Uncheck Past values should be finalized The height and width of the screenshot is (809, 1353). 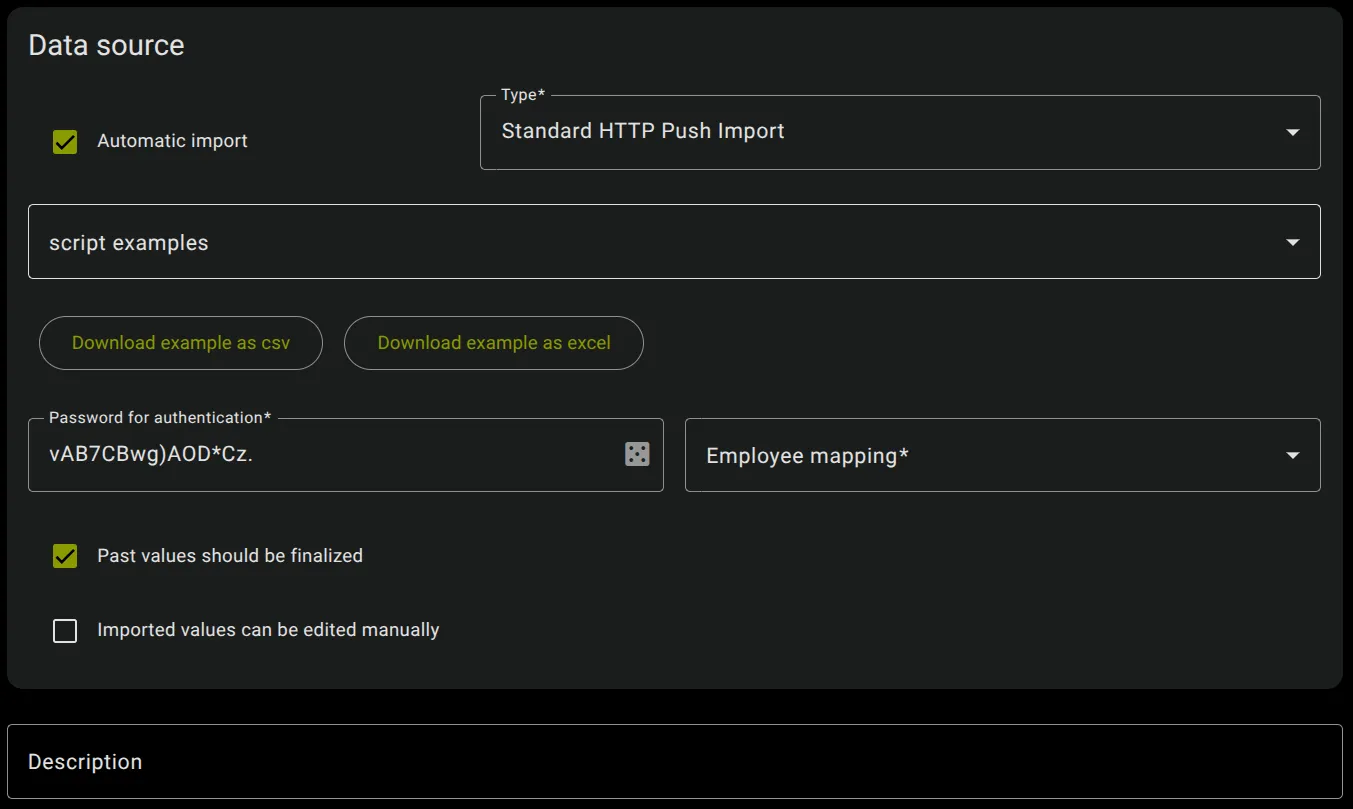64,556
